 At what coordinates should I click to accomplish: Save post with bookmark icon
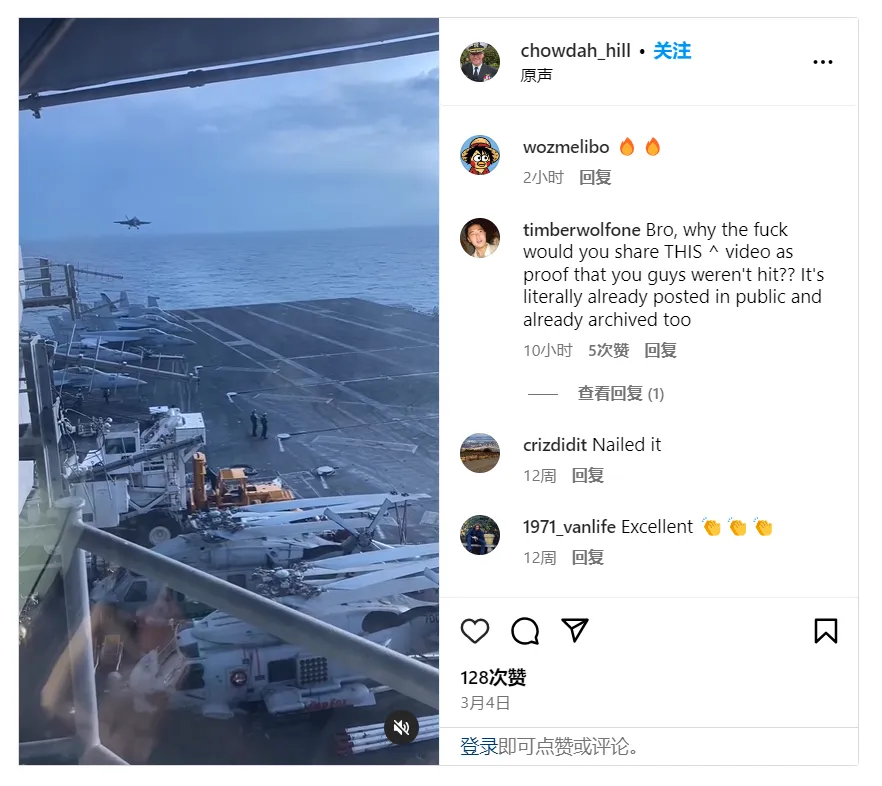pos(826,630)
